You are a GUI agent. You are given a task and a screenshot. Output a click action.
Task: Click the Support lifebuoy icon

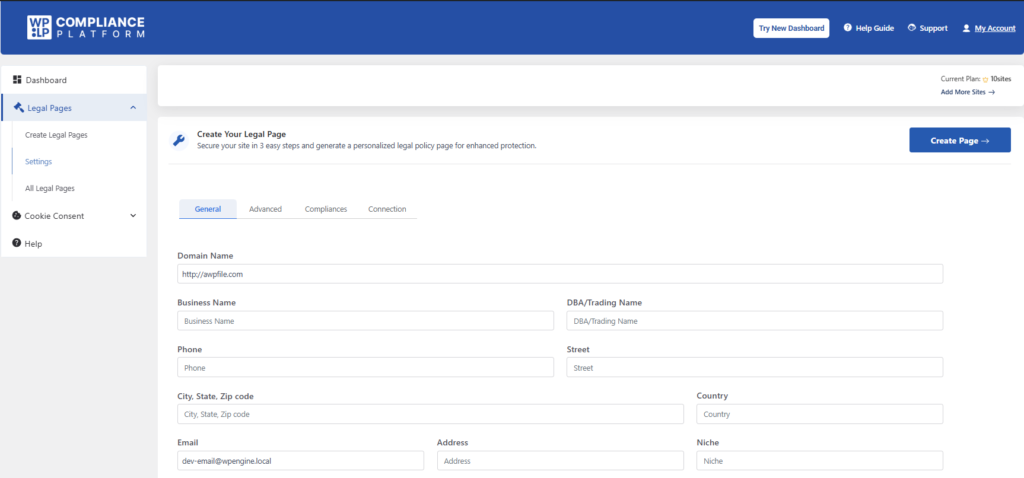click(912, 28)
